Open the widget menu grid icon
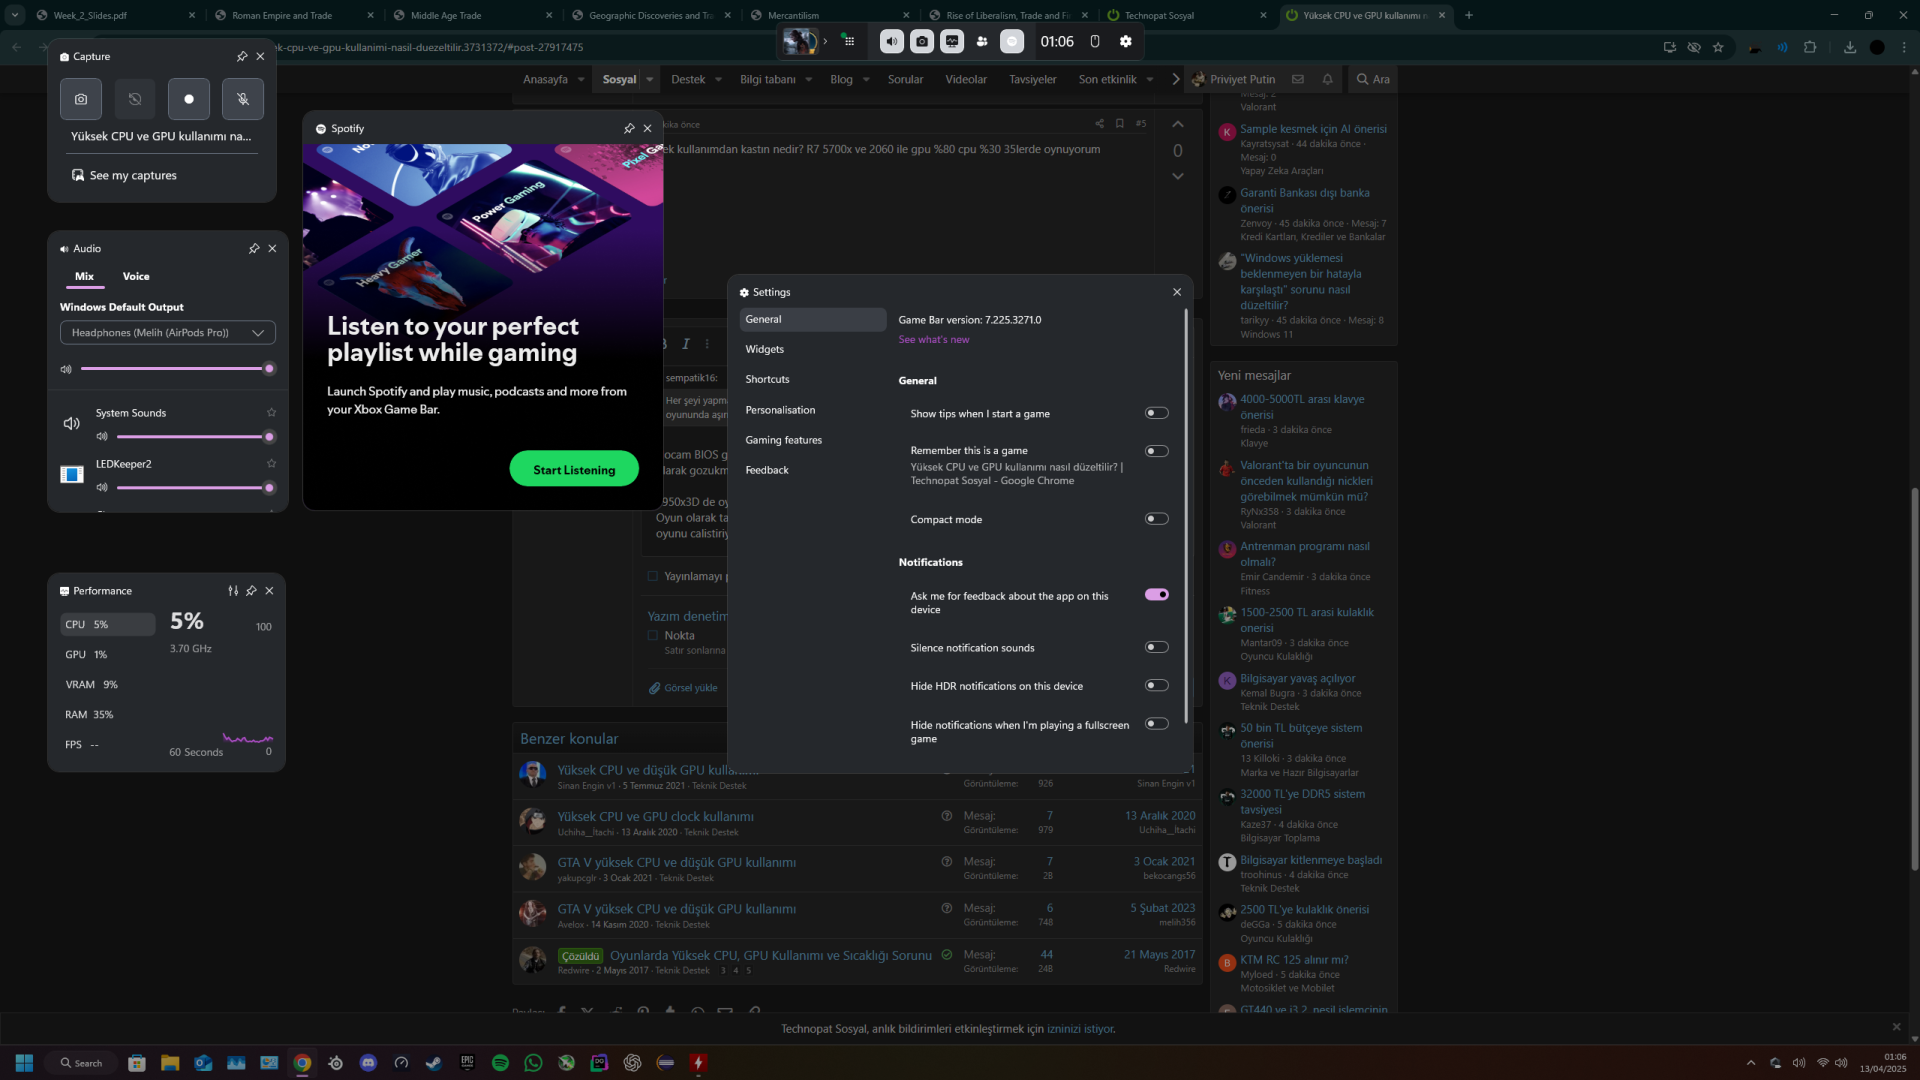The height and width of the screenshot is (1080, 1920). 849,41
